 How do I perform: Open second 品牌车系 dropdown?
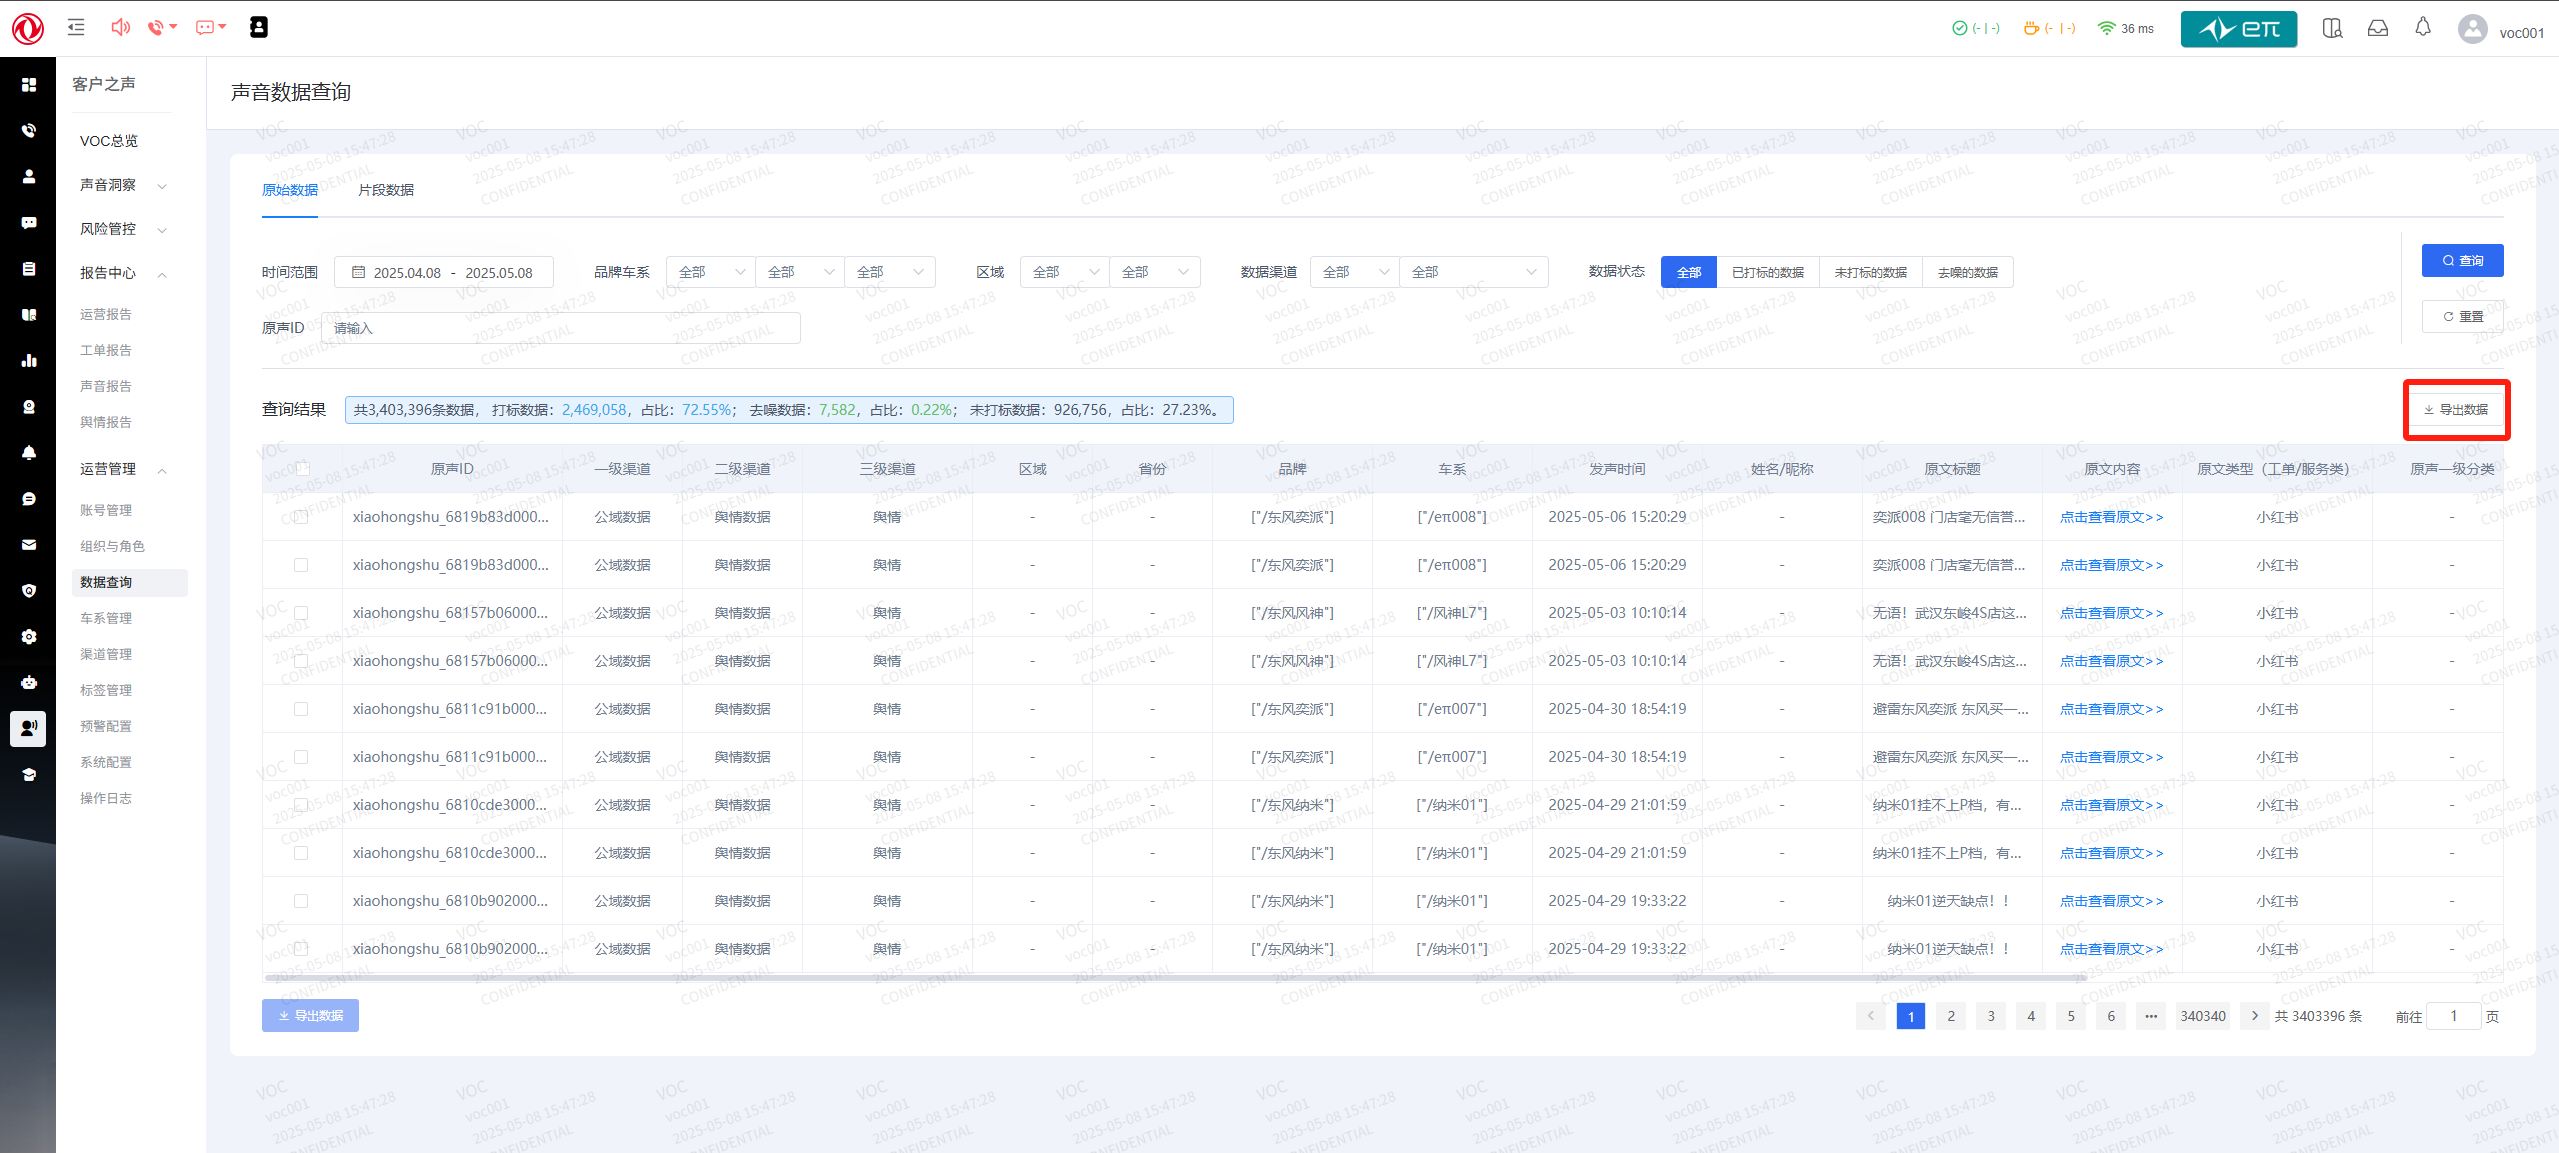point(800,272)
